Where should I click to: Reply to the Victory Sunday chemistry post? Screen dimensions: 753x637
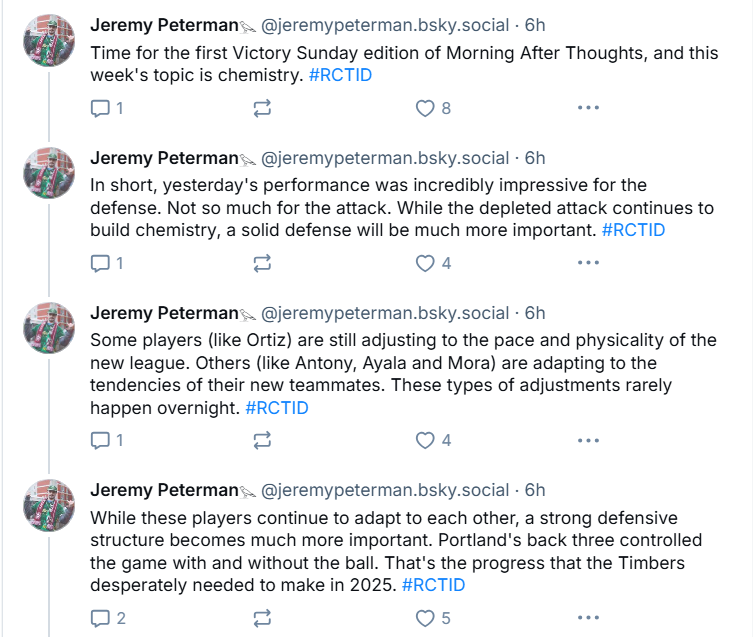[100, 108]
